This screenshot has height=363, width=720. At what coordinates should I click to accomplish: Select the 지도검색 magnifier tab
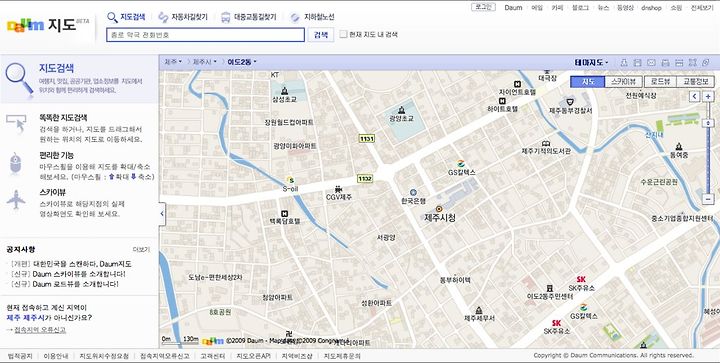pyautogui.click(x=126, y=17)
